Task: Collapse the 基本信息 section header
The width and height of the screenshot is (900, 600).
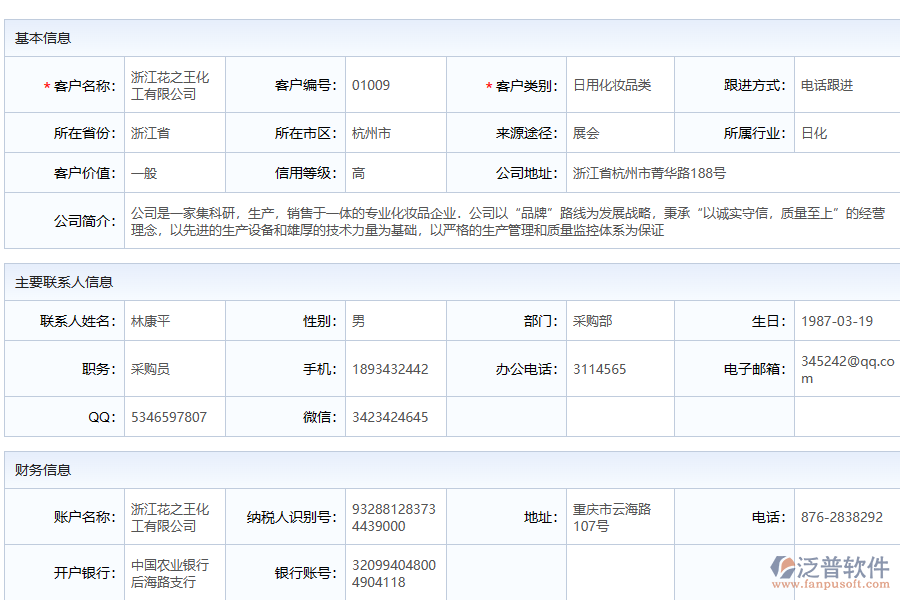Action: click(37, 40)
